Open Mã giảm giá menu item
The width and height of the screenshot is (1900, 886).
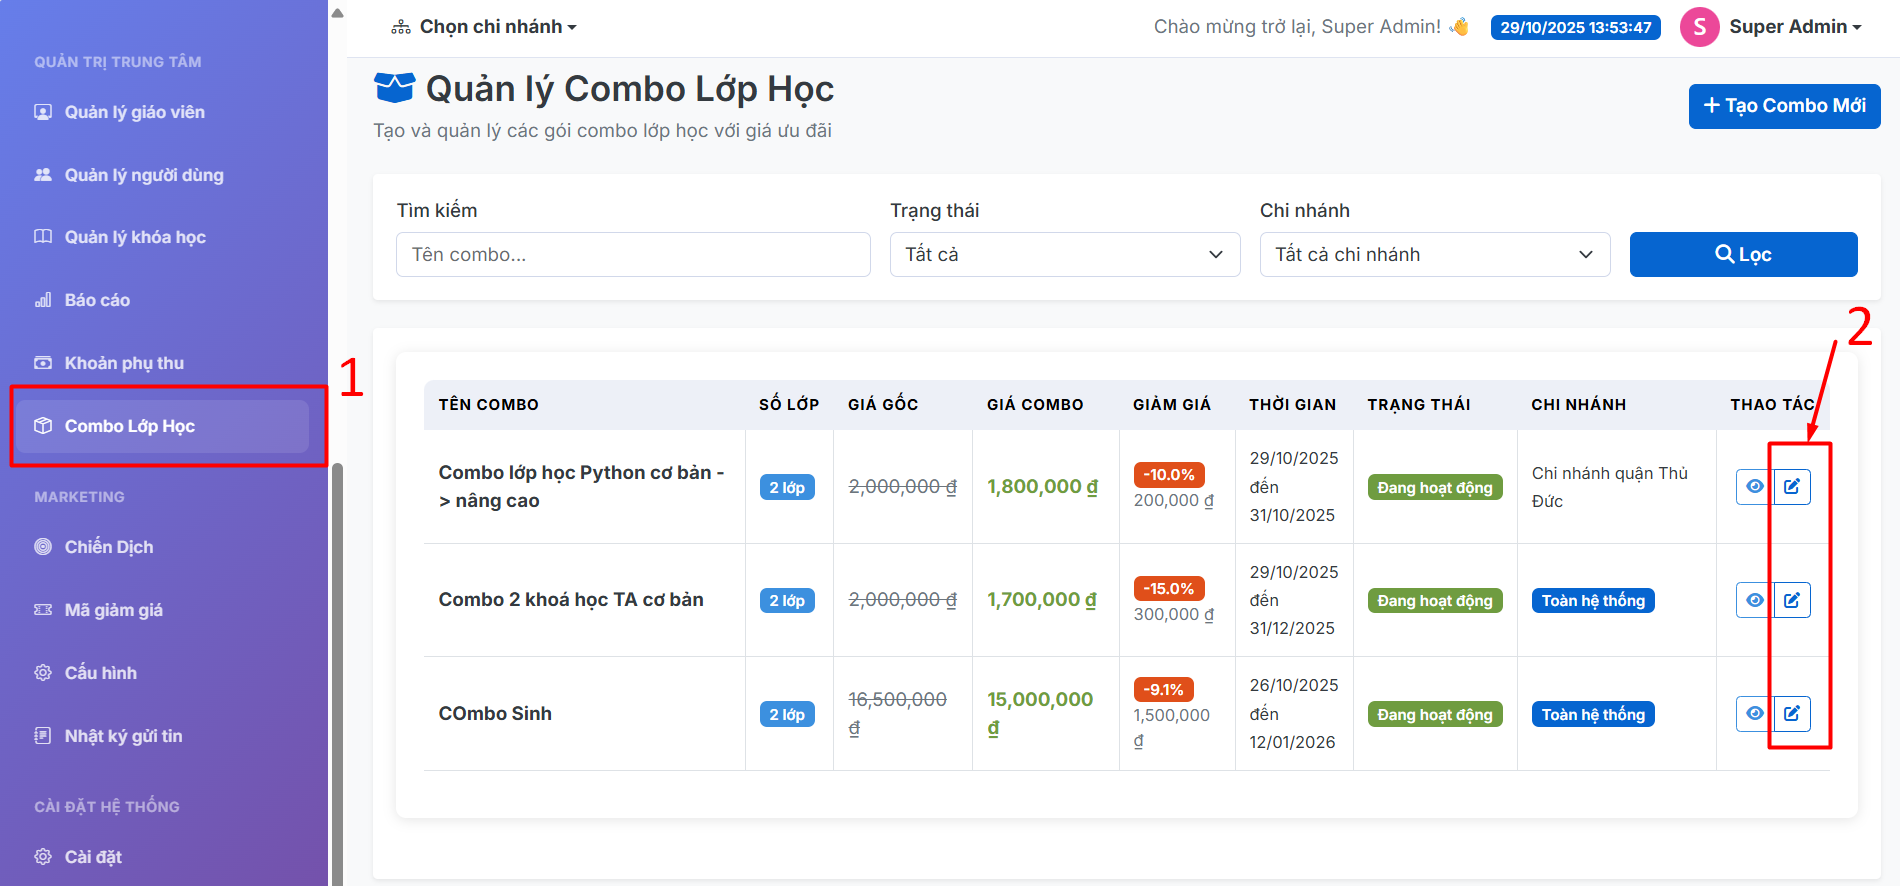pos(113,610)
